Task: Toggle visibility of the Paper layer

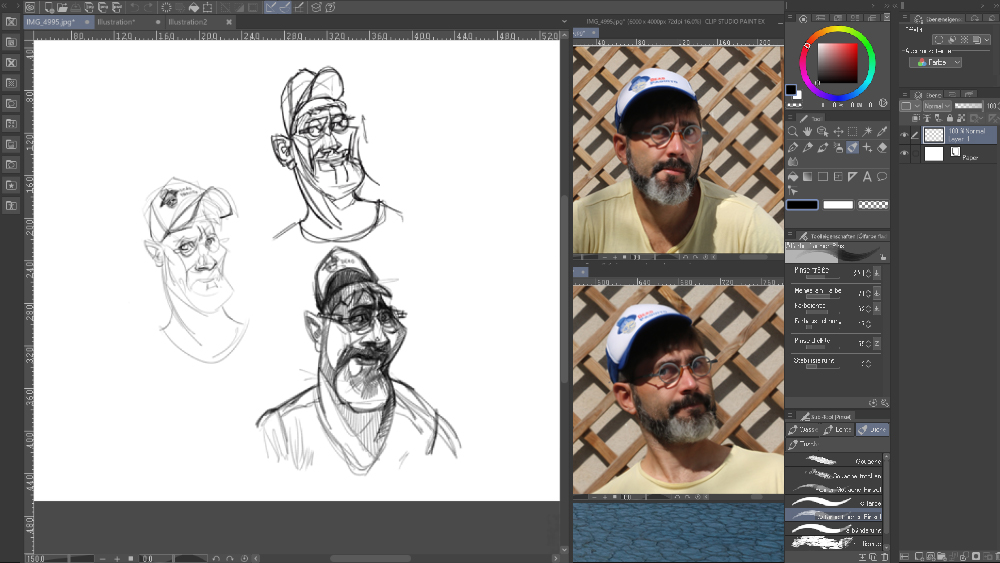Action: tap(904, 154)
